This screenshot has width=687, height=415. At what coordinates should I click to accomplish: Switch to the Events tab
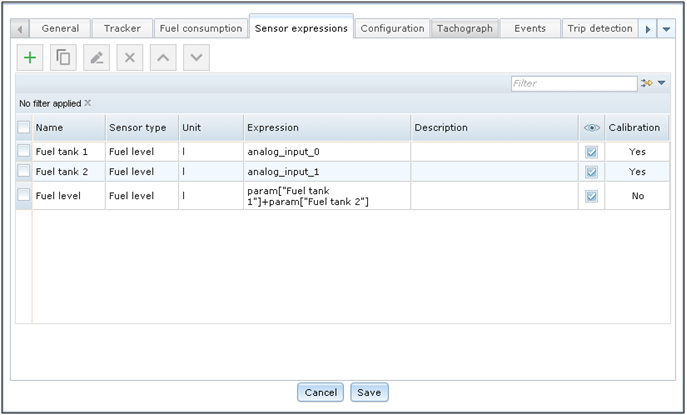(530, 28)
